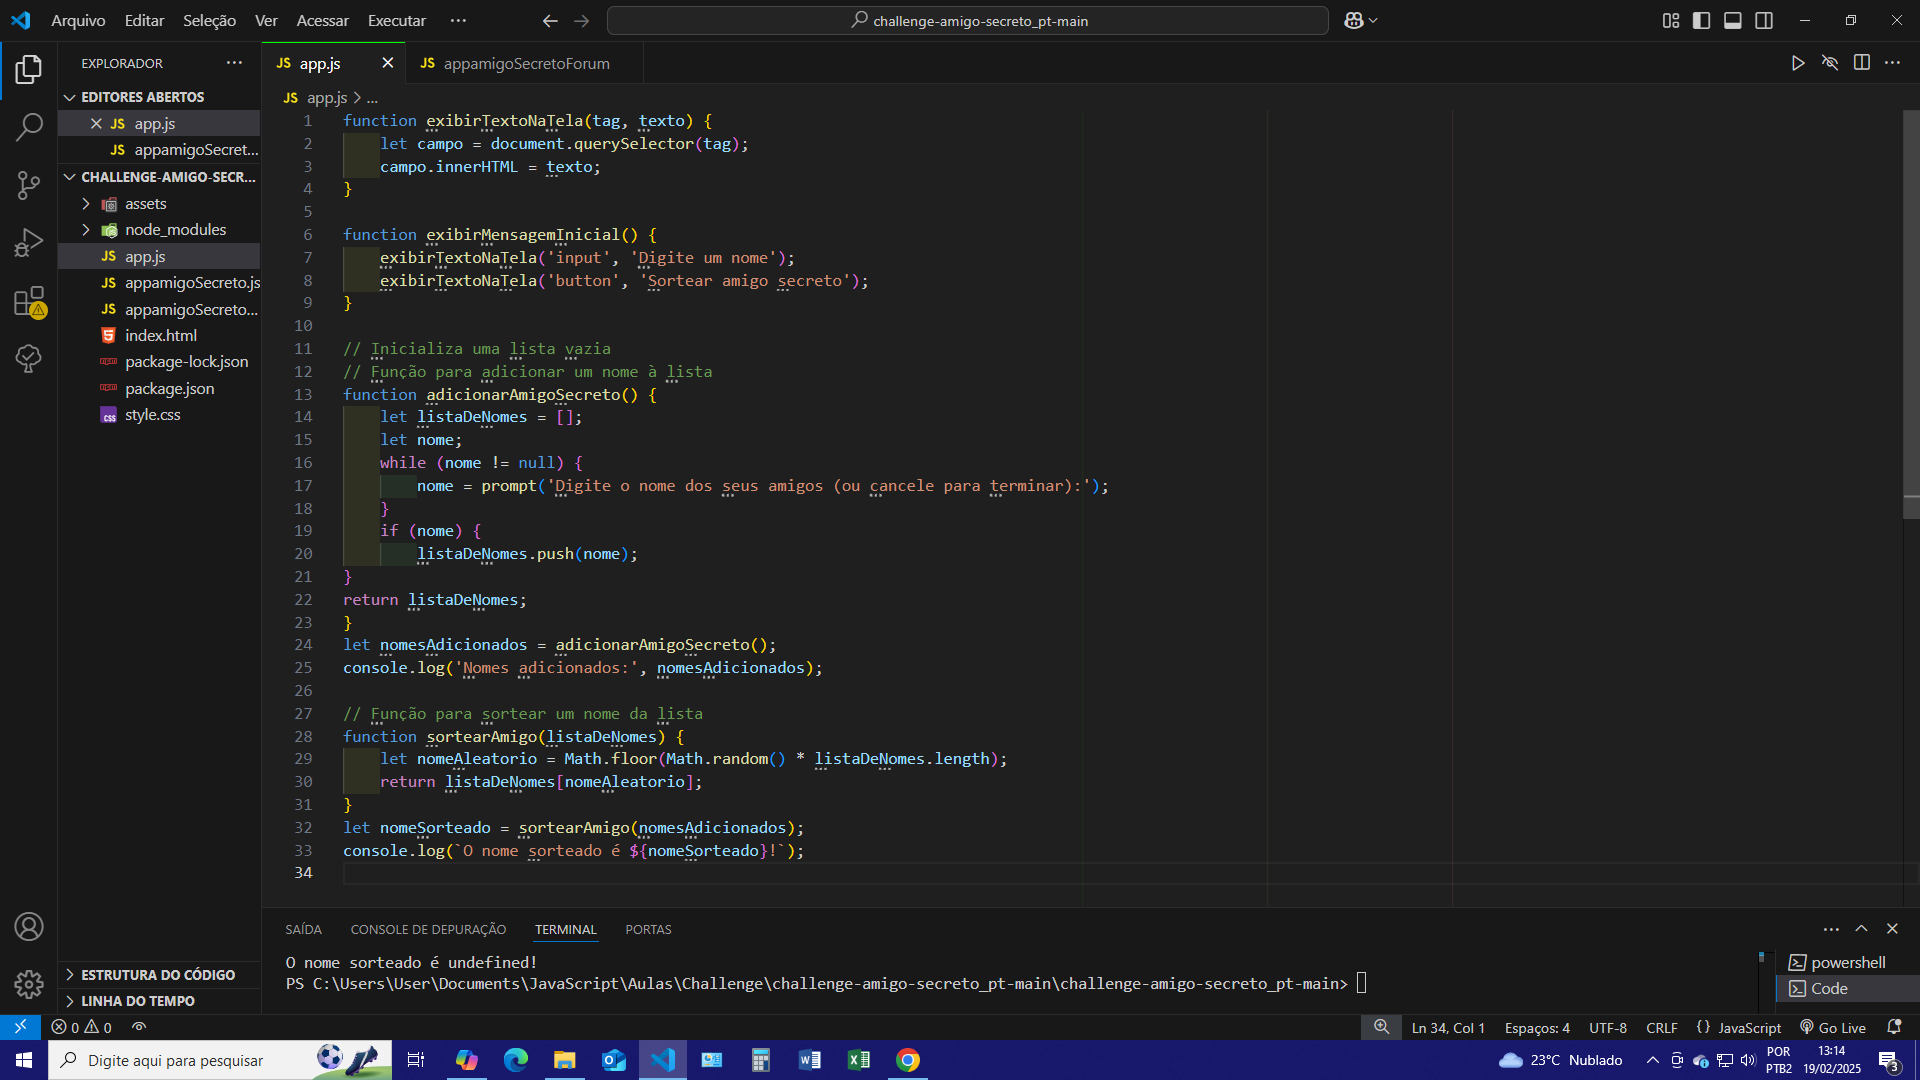This screenshot has width=1920, height=1080.
Task: Click Espaços: 4 indentation setting
Action: (x=1537, y=1027)
